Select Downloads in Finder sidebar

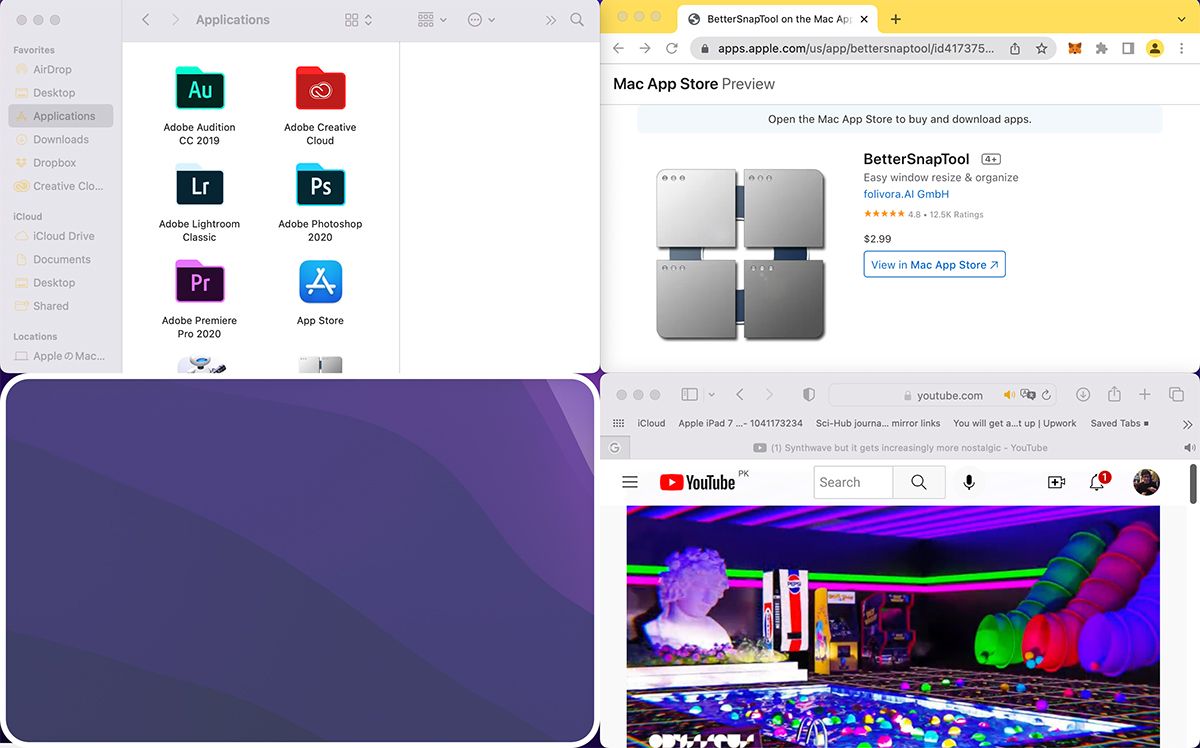60,140
